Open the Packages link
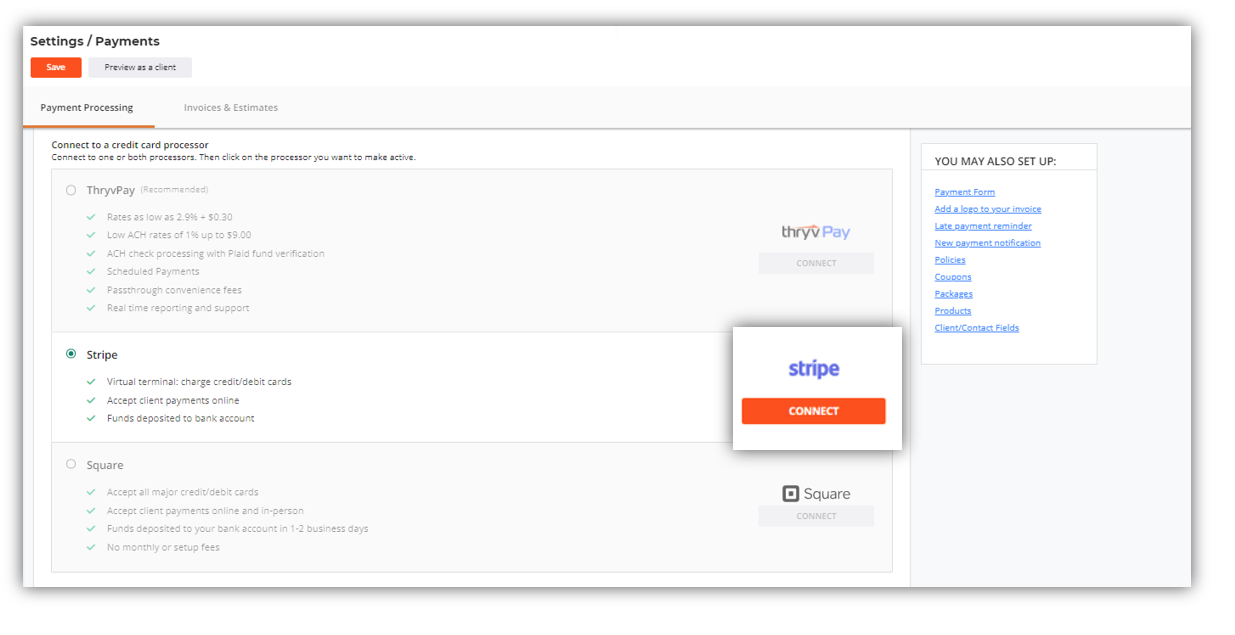1235x635 pixels. click(954, 294)
